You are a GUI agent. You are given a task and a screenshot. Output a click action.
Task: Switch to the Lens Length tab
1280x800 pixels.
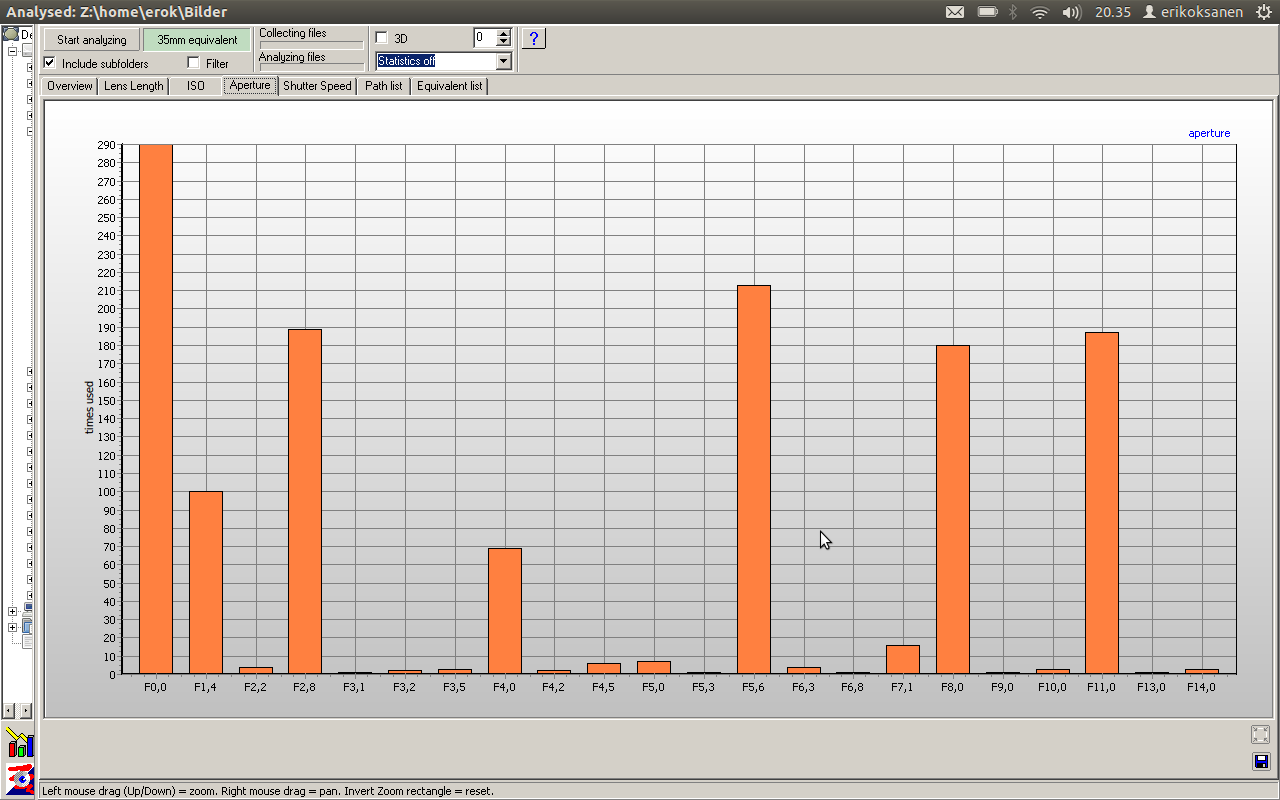pos(133,86)
